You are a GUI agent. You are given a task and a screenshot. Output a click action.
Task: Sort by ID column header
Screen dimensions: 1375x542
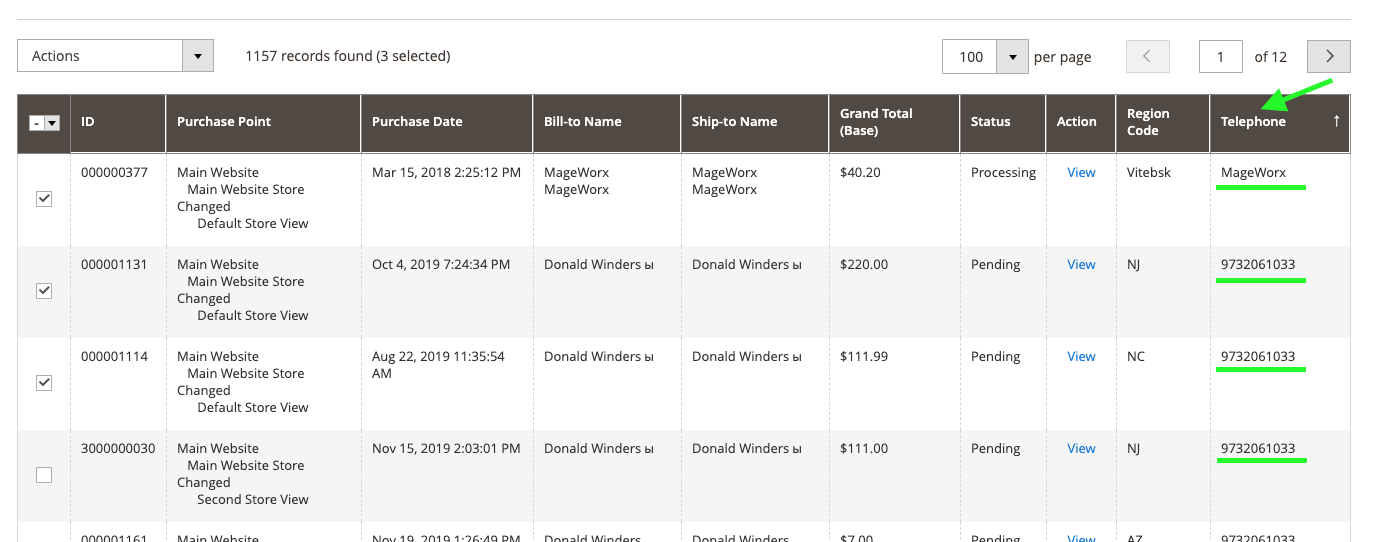88,122
